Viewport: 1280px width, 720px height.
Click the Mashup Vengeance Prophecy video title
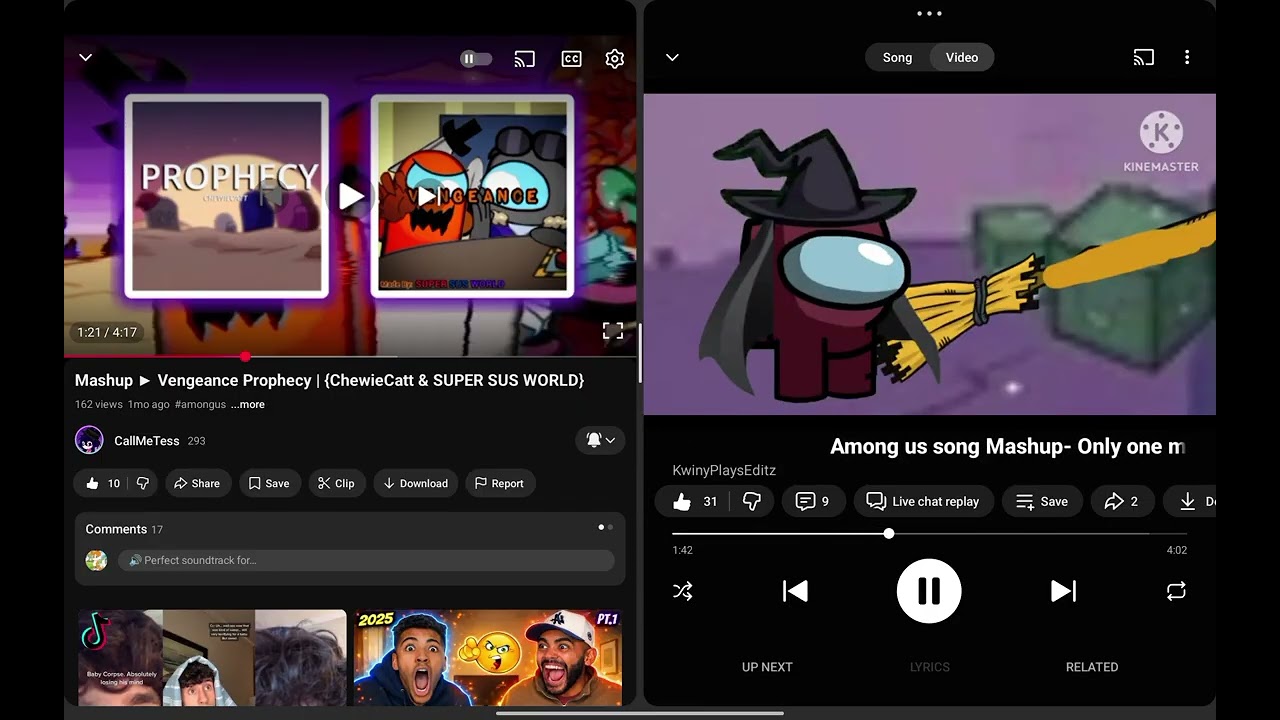tap(330, 380)
